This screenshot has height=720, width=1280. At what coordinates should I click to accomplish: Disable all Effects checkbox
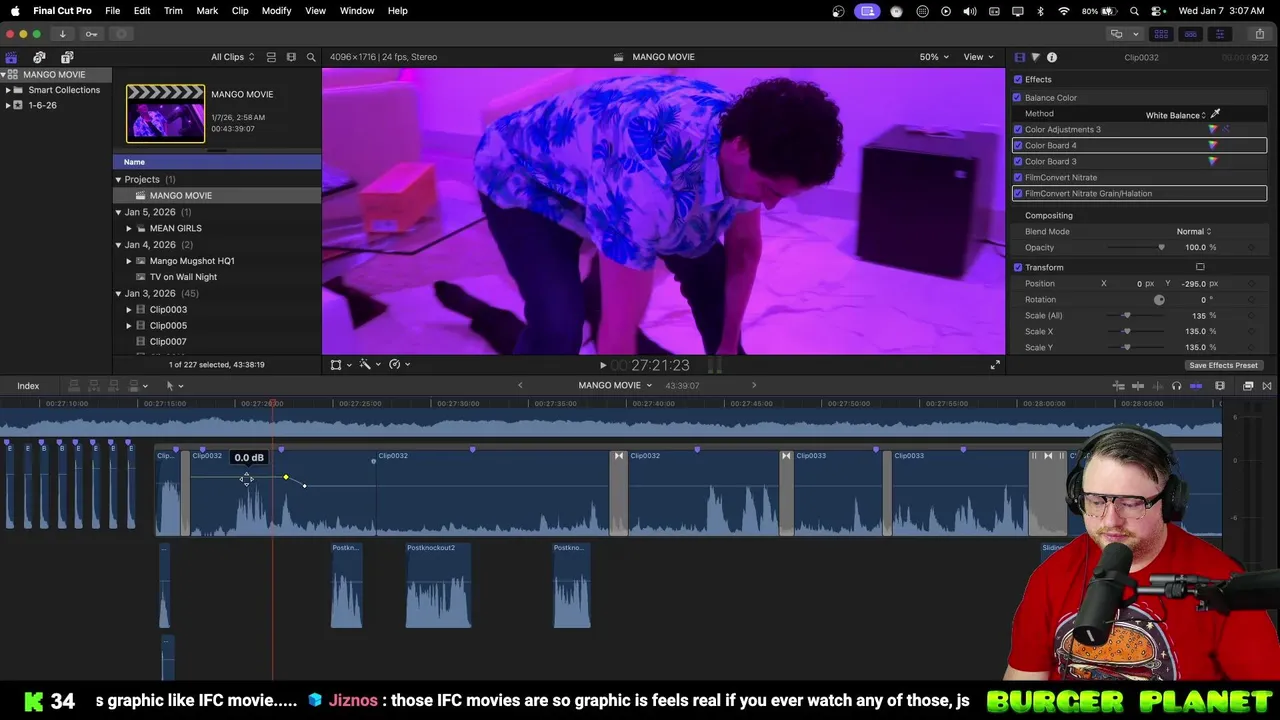1018,79
